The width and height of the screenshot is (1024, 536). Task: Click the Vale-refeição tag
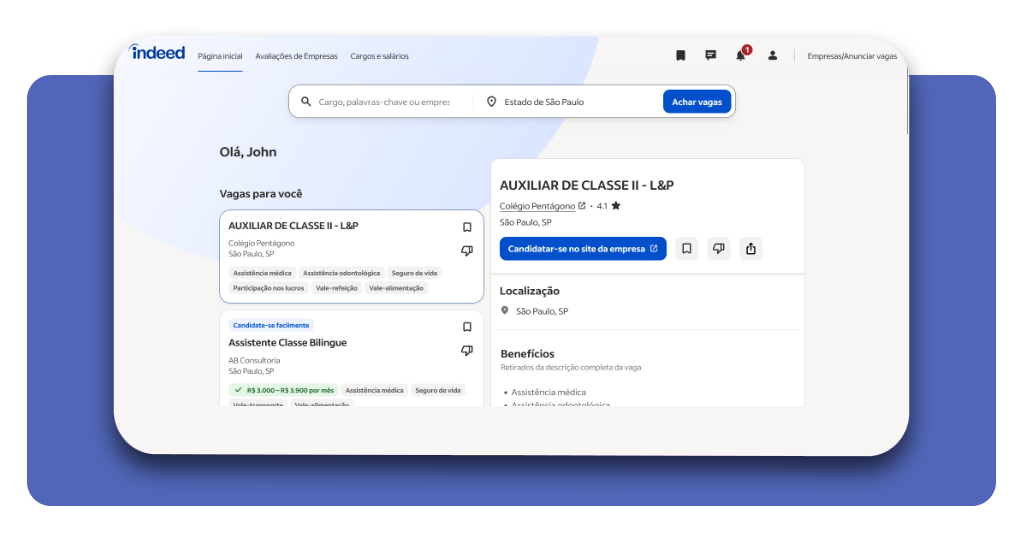(336, 288)
